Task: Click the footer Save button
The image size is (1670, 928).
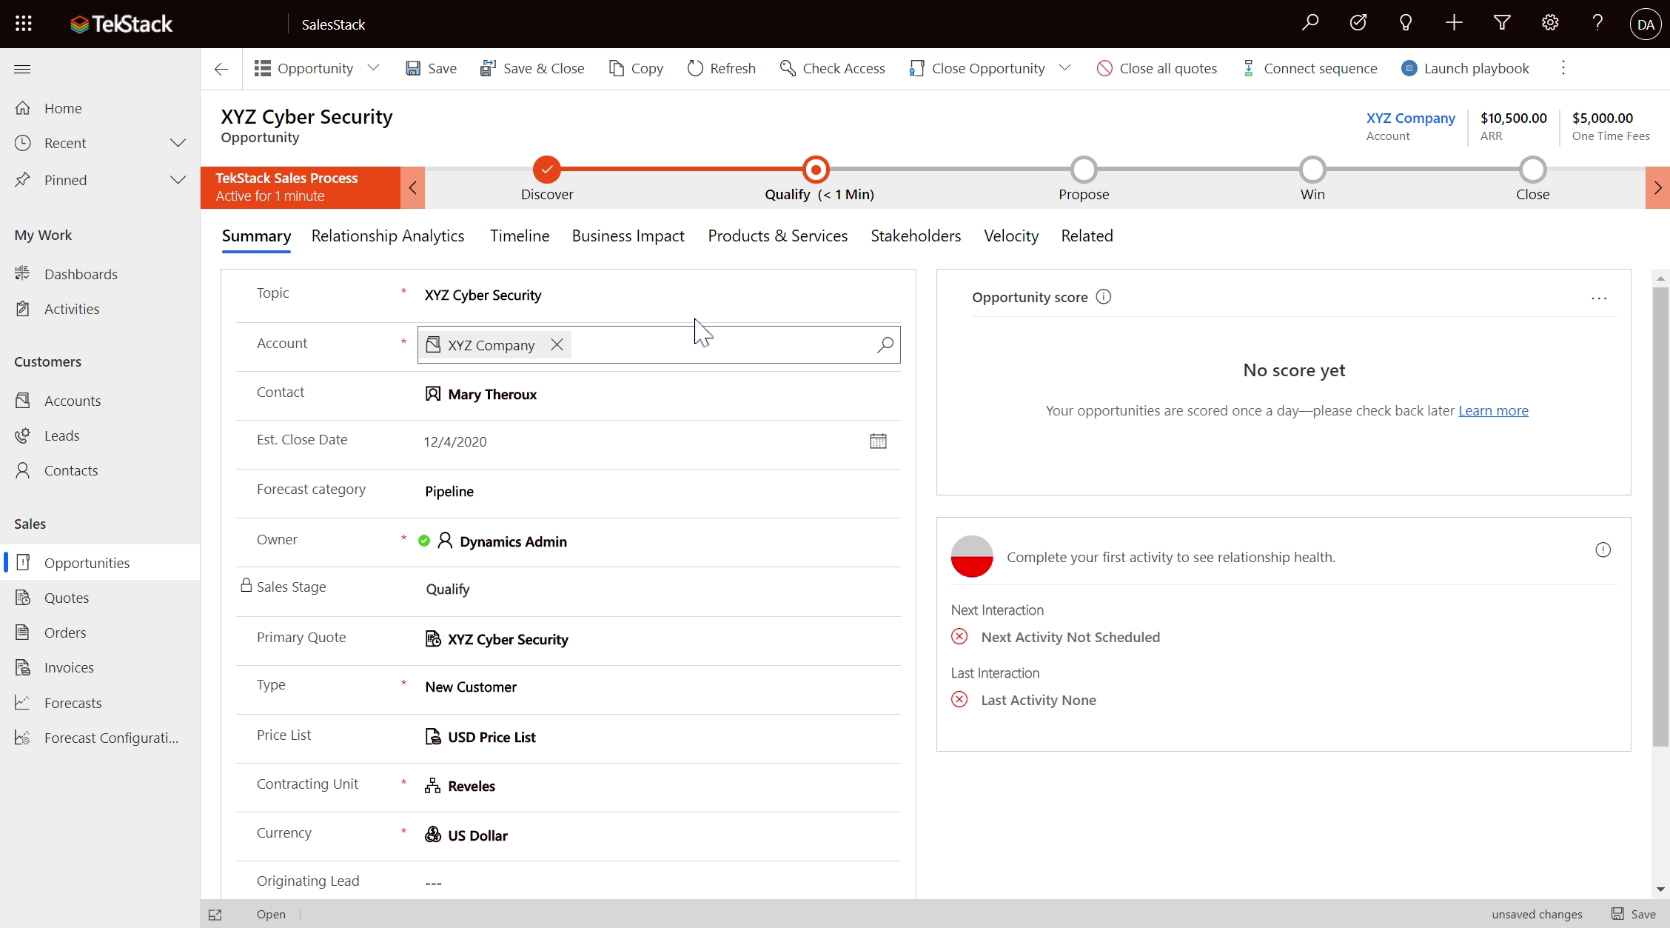Action: click(1633, 914)
